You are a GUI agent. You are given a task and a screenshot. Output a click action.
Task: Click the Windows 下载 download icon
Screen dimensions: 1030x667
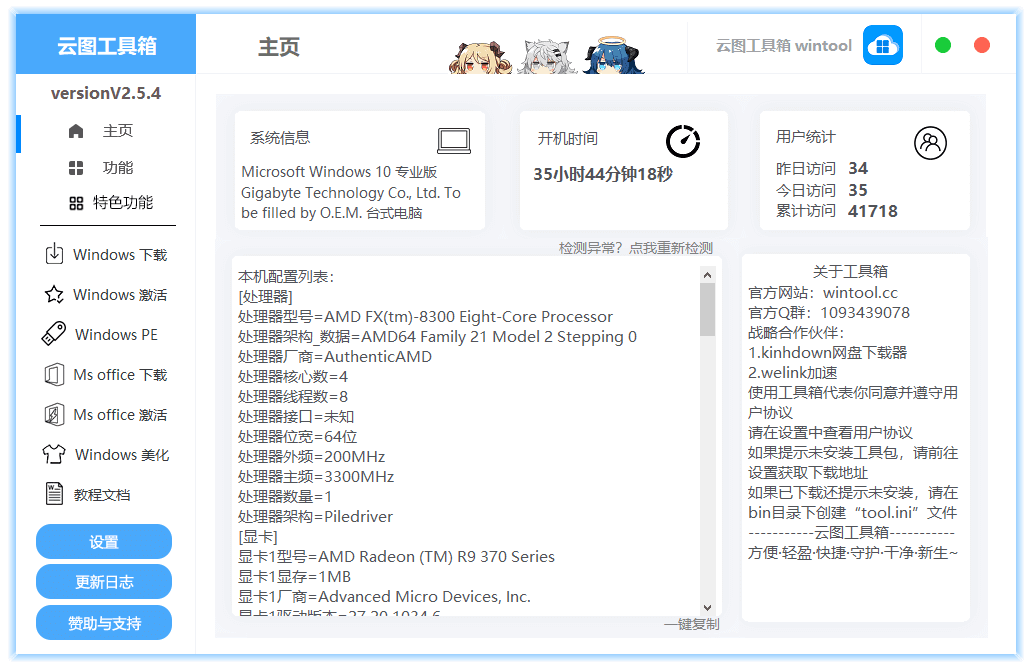54,254
